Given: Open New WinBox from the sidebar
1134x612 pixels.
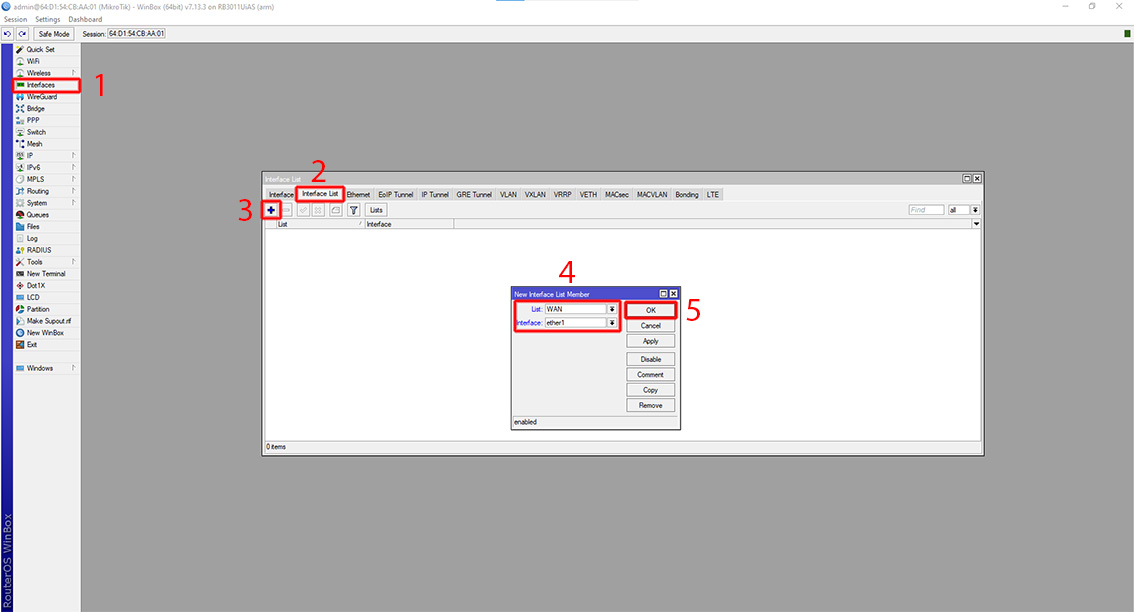Looking at the screenshot, I should (47, 333).
